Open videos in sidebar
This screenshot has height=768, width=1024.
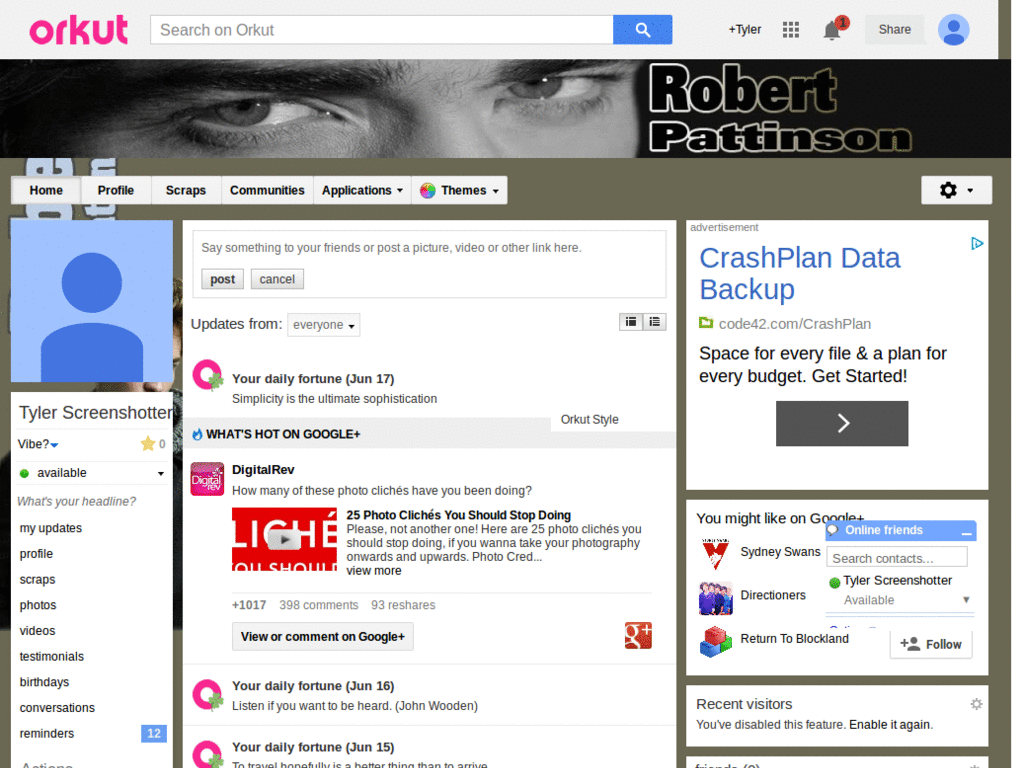click(x=37, y=631)
